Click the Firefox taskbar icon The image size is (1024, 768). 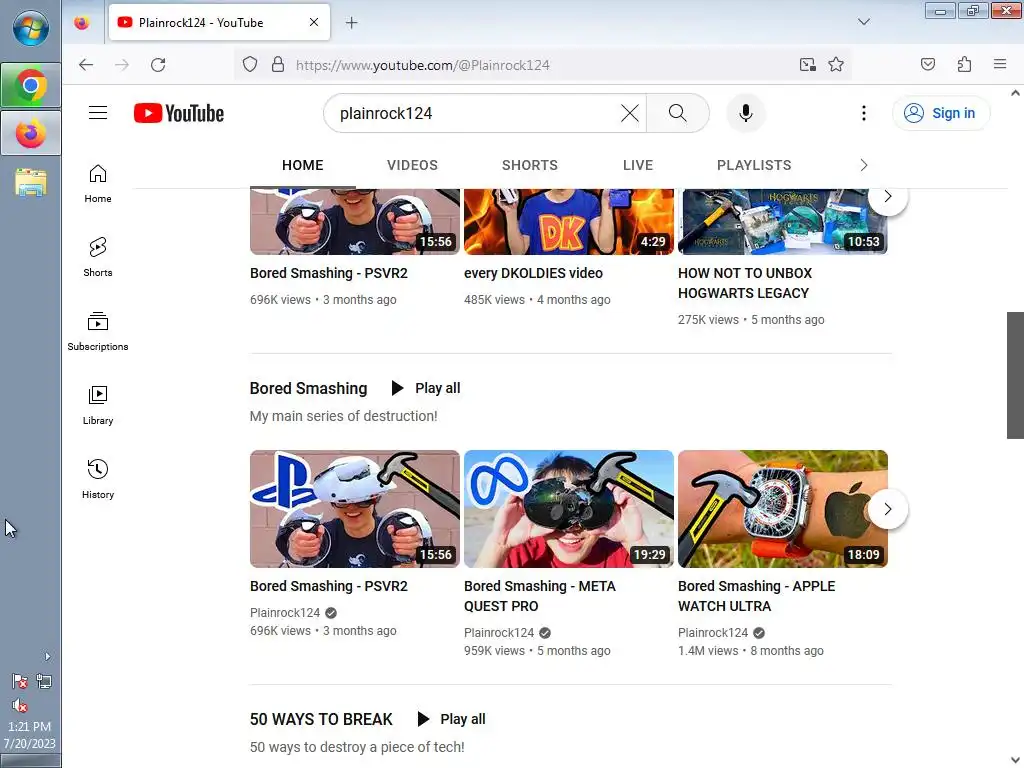(x=30, y=133)
